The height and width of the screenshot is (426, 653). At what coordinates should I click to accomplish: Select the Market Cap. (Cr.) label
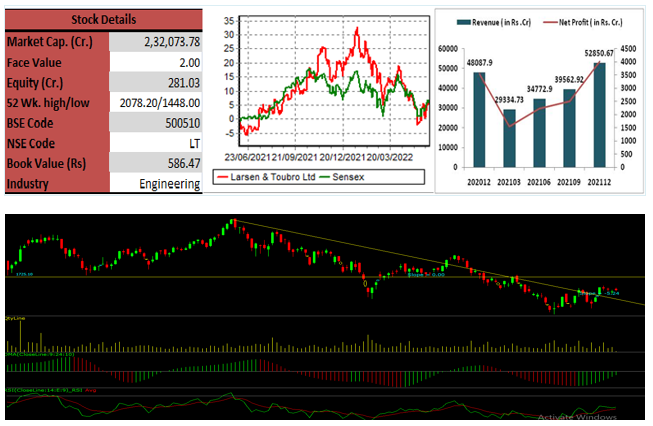tap(50, 42)
